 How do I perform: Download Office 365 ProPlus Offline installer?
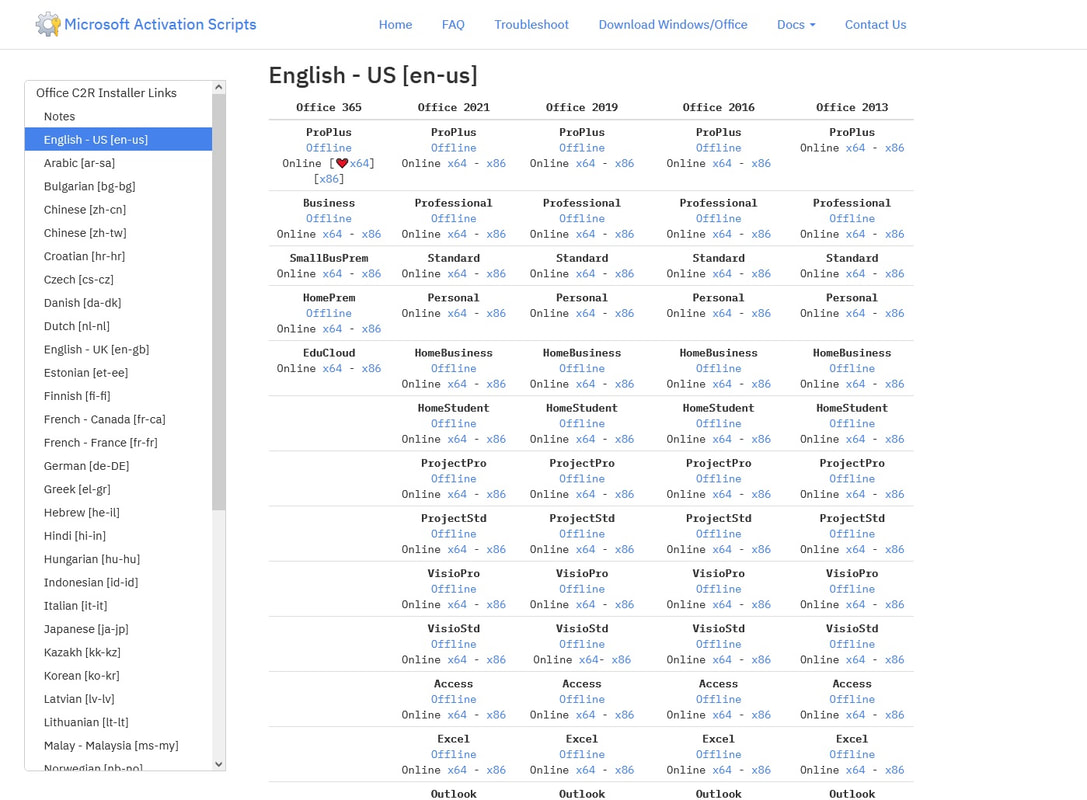coord(328,148)
